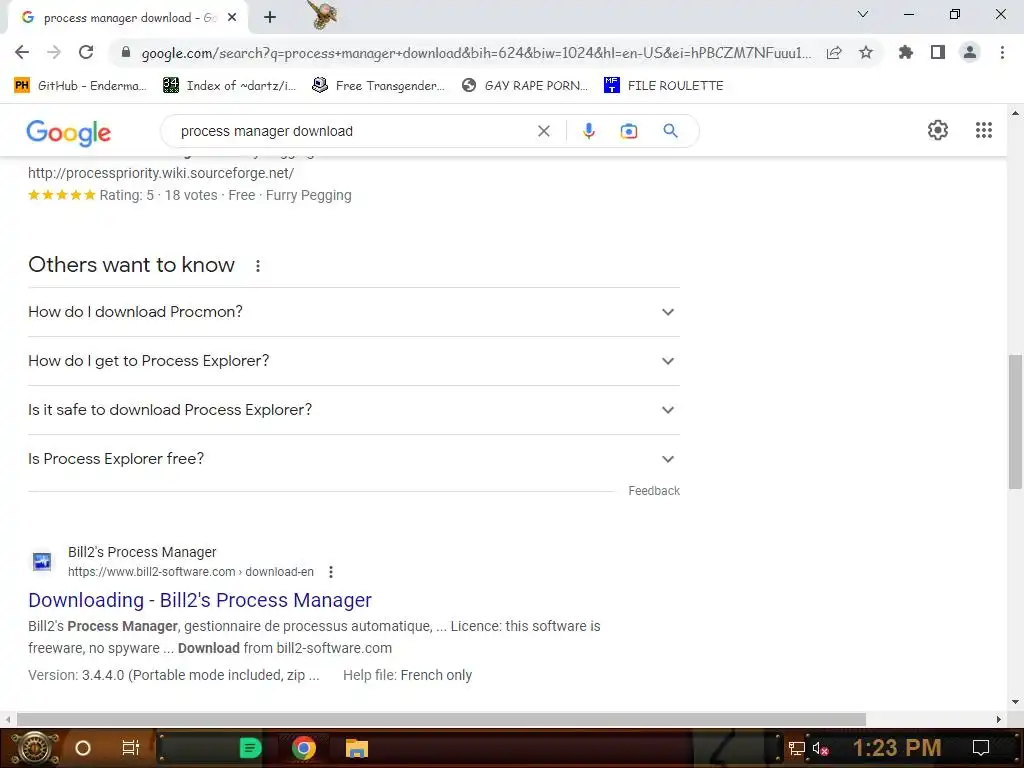This screenshot has width=1024, height=768.
Task: Open the Extensions puzzle icon
Action: point(906,52)
